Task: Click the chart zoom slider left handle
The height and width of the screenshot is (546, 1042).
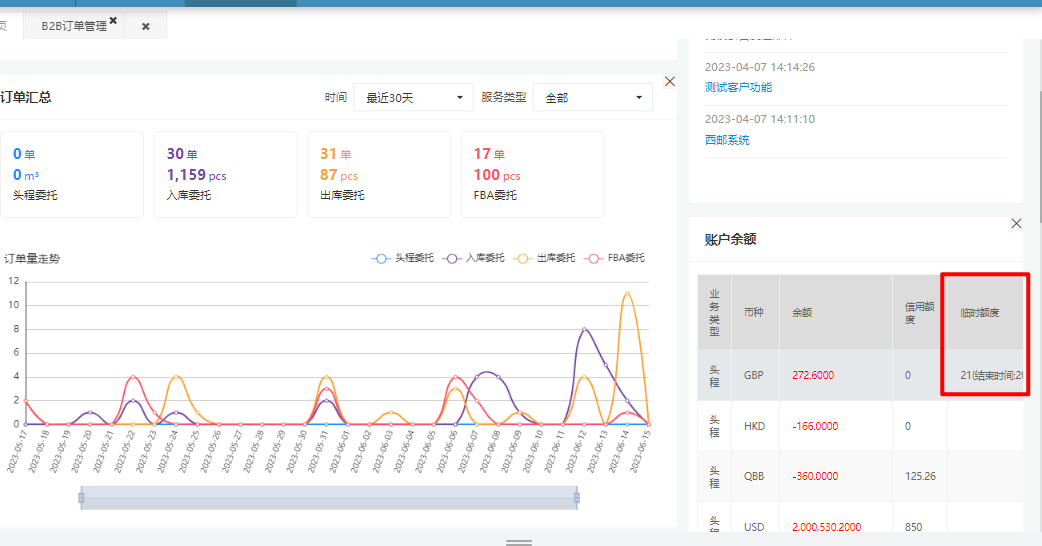Action: pos(81,498)
